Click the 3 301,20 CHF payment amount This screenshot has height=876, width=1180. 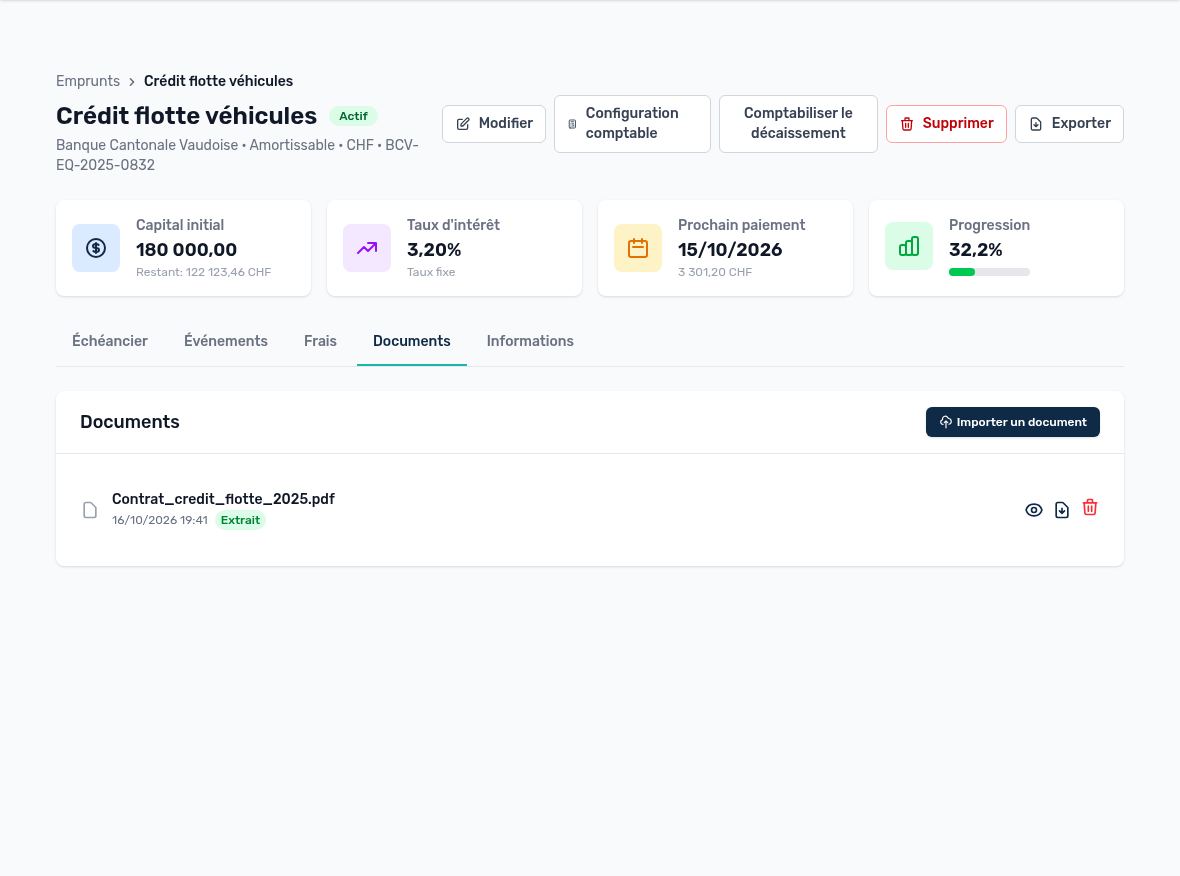tap(715, 272)
